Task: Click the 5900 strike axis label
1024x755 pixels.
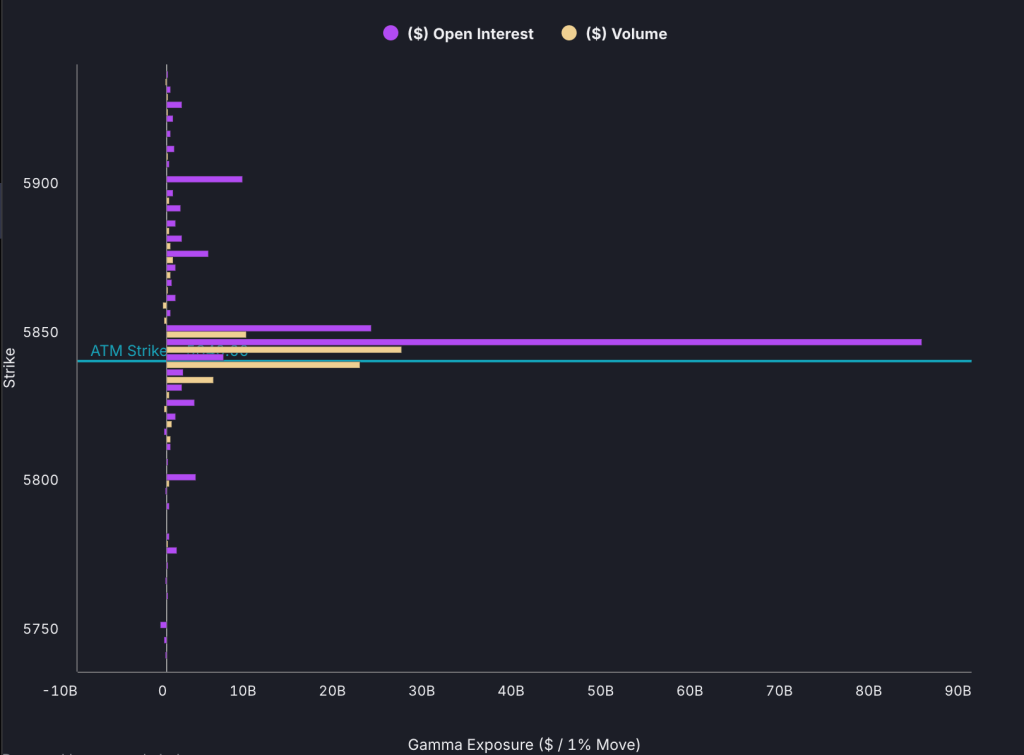Action: [42, 183]
